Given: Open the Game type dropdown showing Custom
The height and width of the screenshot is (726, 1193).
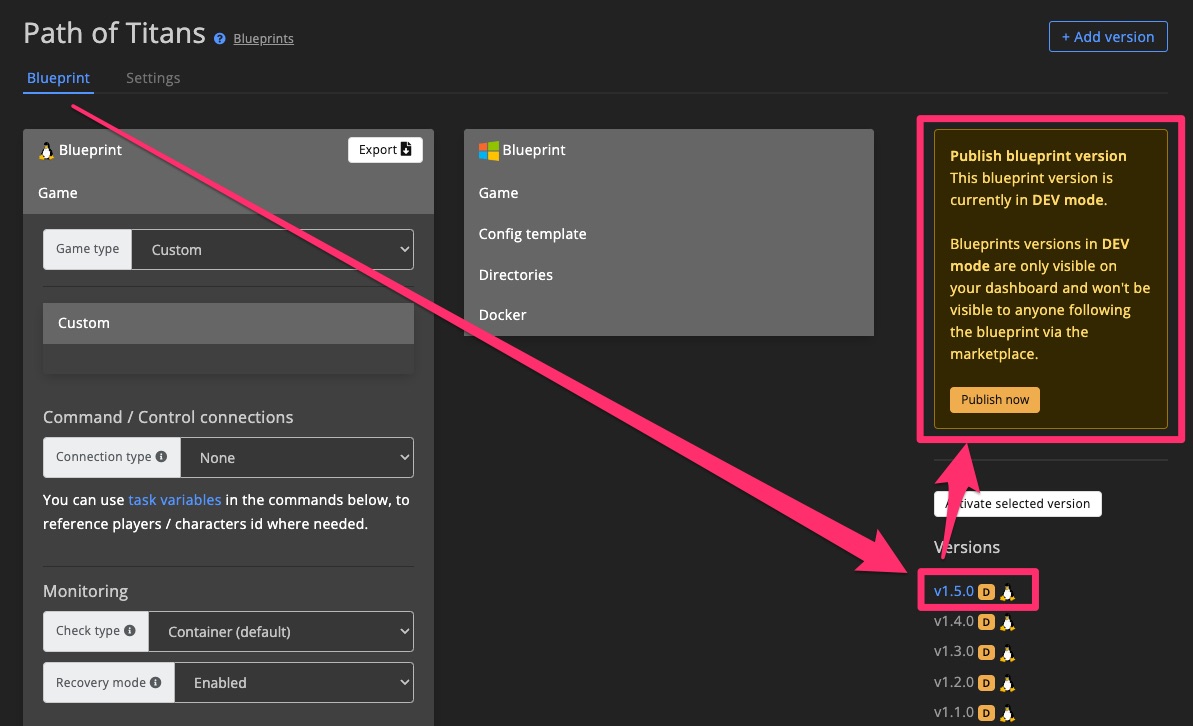Looking at the screenshot, I should 273,249.
